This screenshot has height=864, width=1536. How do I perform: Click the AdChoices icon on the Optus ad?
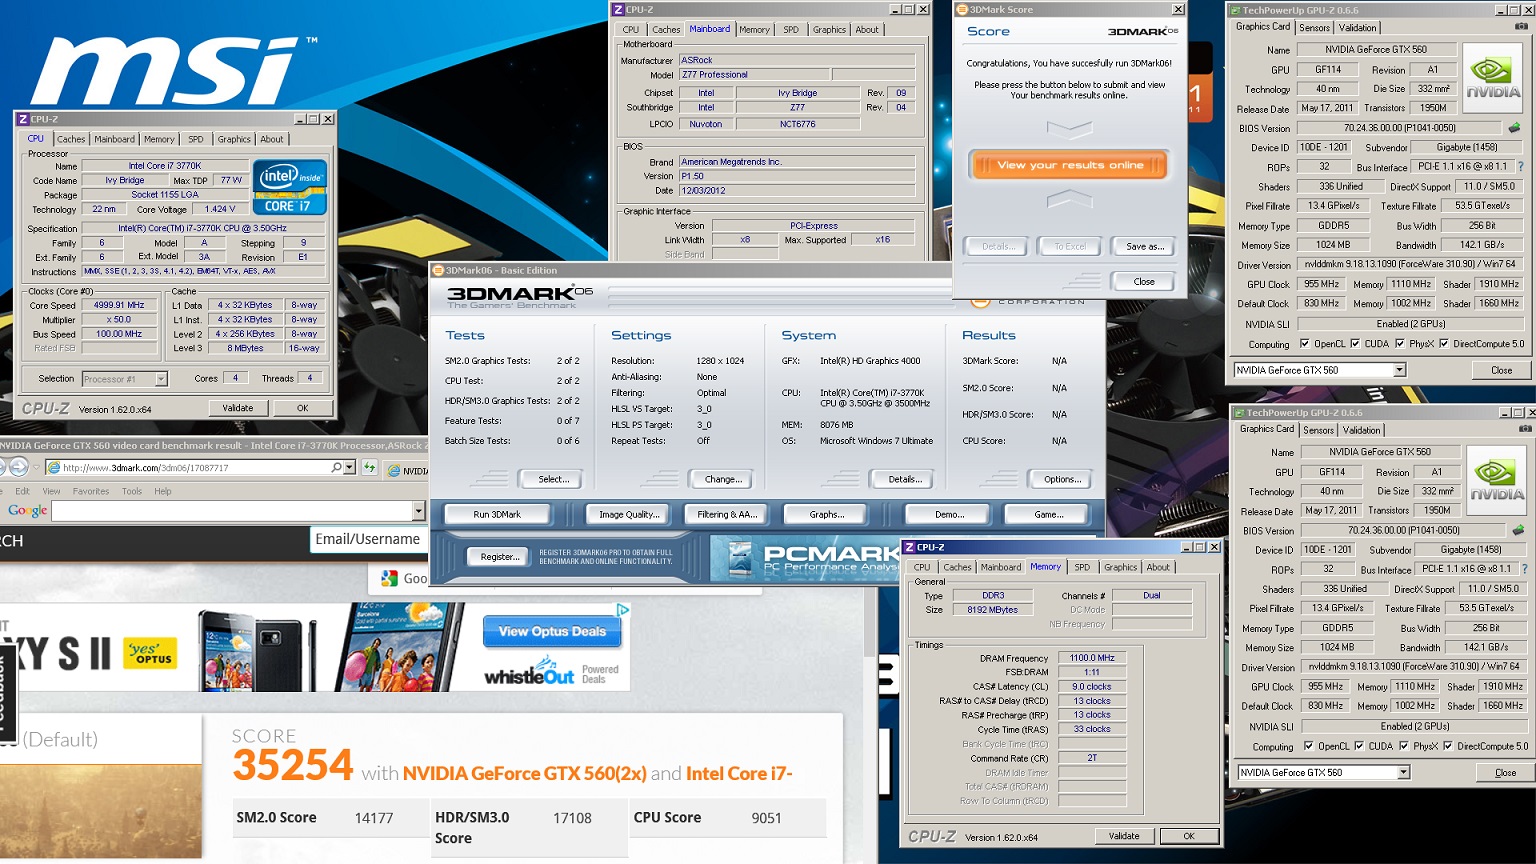622,609
